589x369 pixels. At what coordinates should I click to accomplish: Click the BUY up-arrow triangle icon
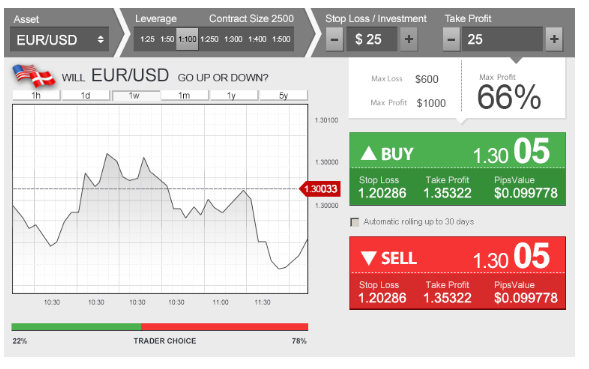click(x=369, y=153)
